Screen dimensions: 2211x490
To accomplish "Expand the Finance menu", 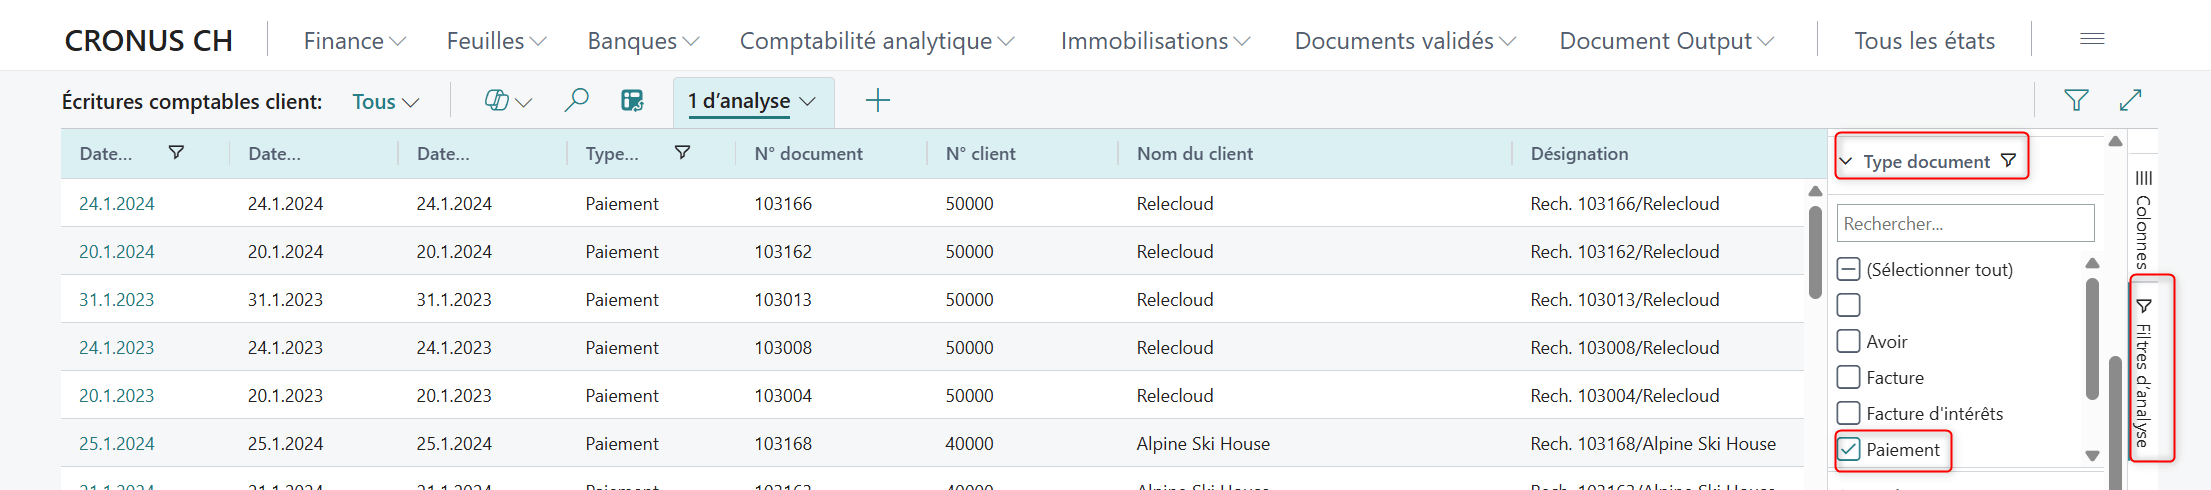I will pos(354,41).
